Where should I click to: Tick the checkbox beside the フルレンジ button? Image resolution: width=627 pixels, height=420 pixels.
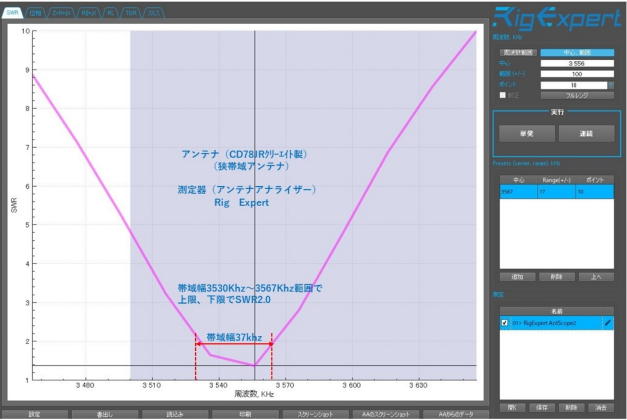click(501, 95)
